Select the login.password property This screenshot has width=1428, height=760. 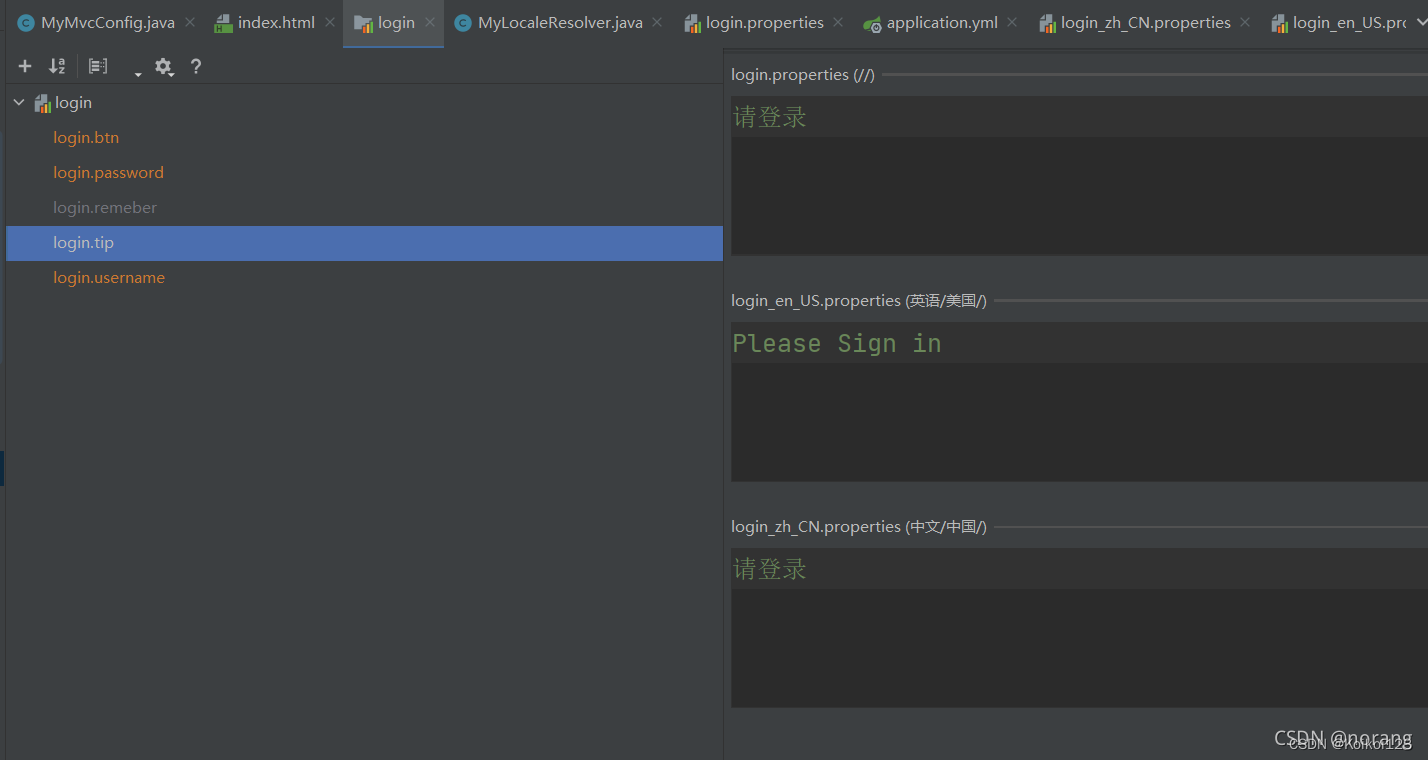(108, 172)
